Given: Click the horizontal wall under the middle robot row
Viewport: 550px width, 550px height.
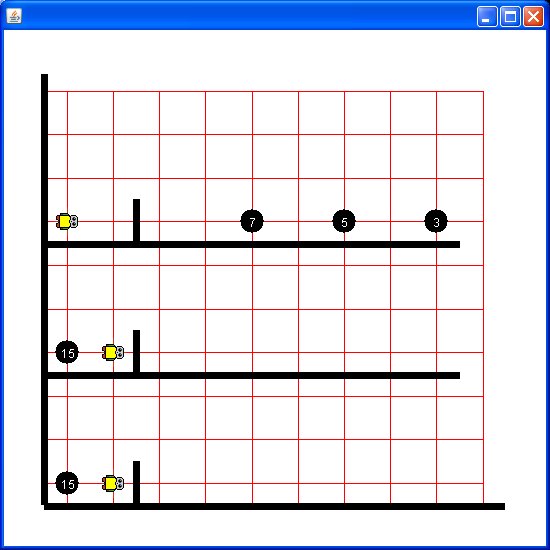Looking at the screenshot, I should click(254, 375).
